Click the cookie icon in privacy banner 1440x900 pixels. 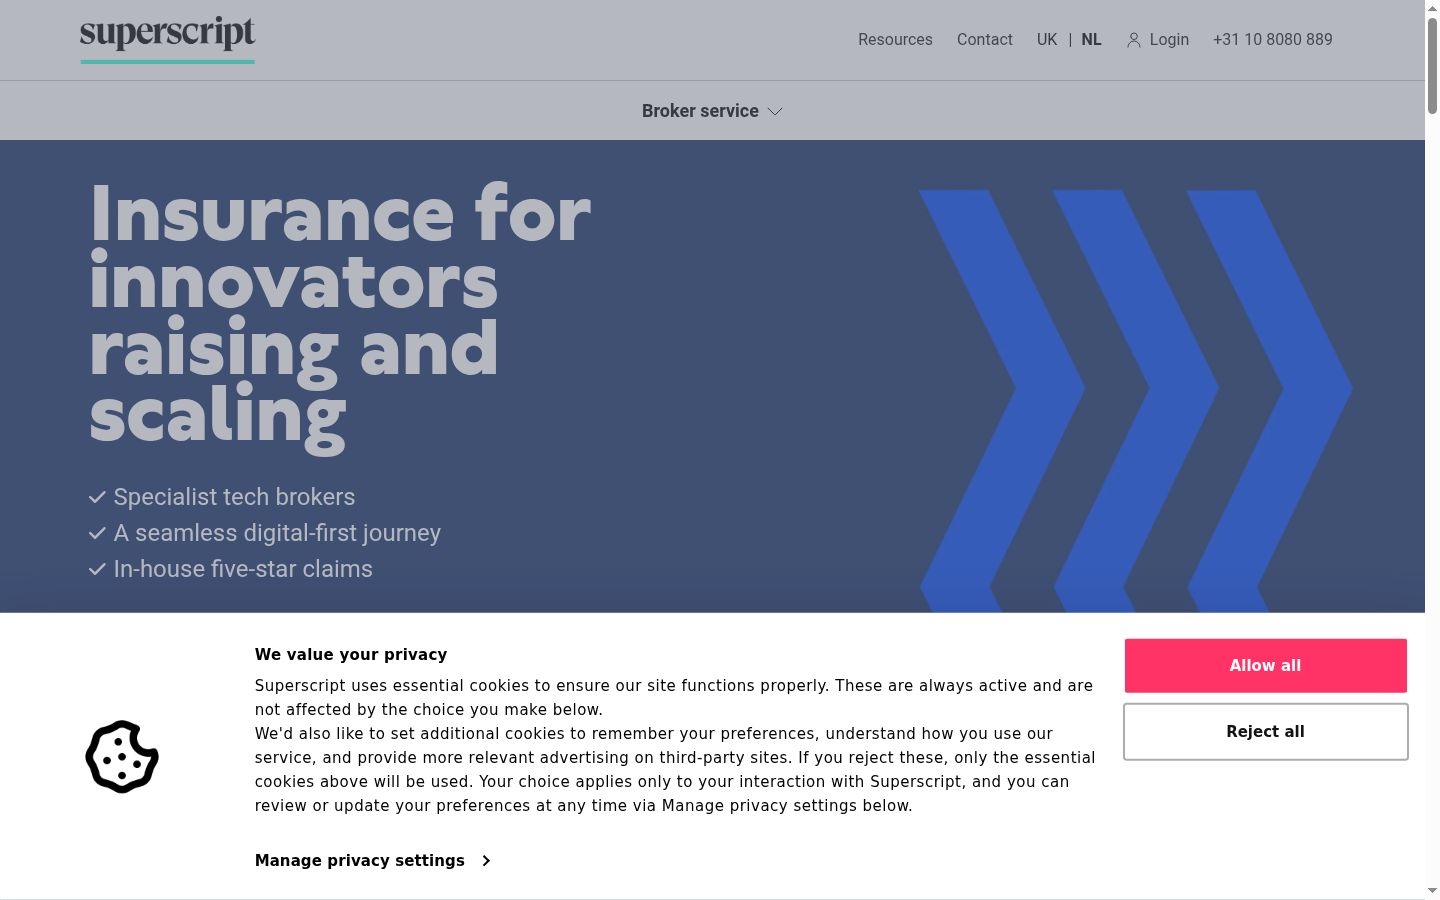122,757
